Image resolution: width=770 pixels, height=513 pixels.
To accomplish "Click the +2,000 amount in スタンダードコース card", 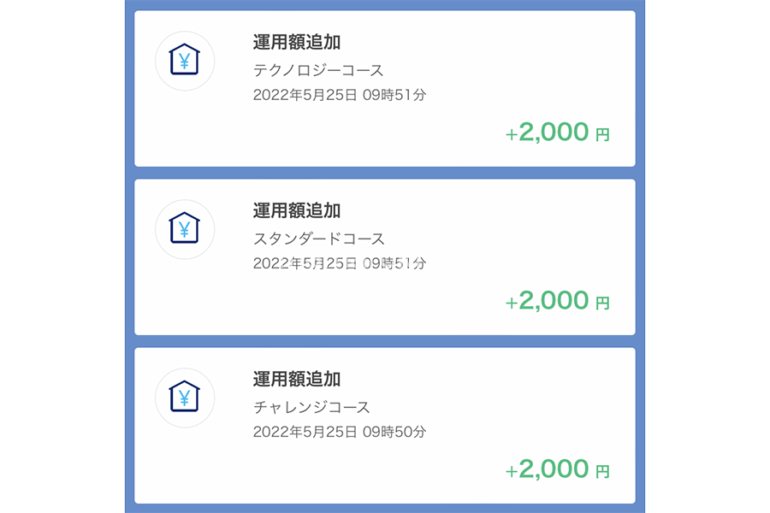I will pyautogui.click(x=547, y=300).
